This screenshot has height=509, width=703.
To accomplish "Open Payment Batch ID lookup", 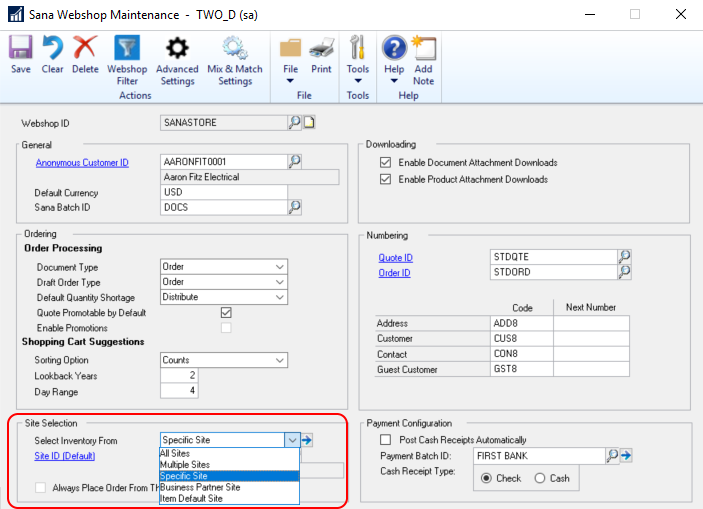I will tap(612, 456).
